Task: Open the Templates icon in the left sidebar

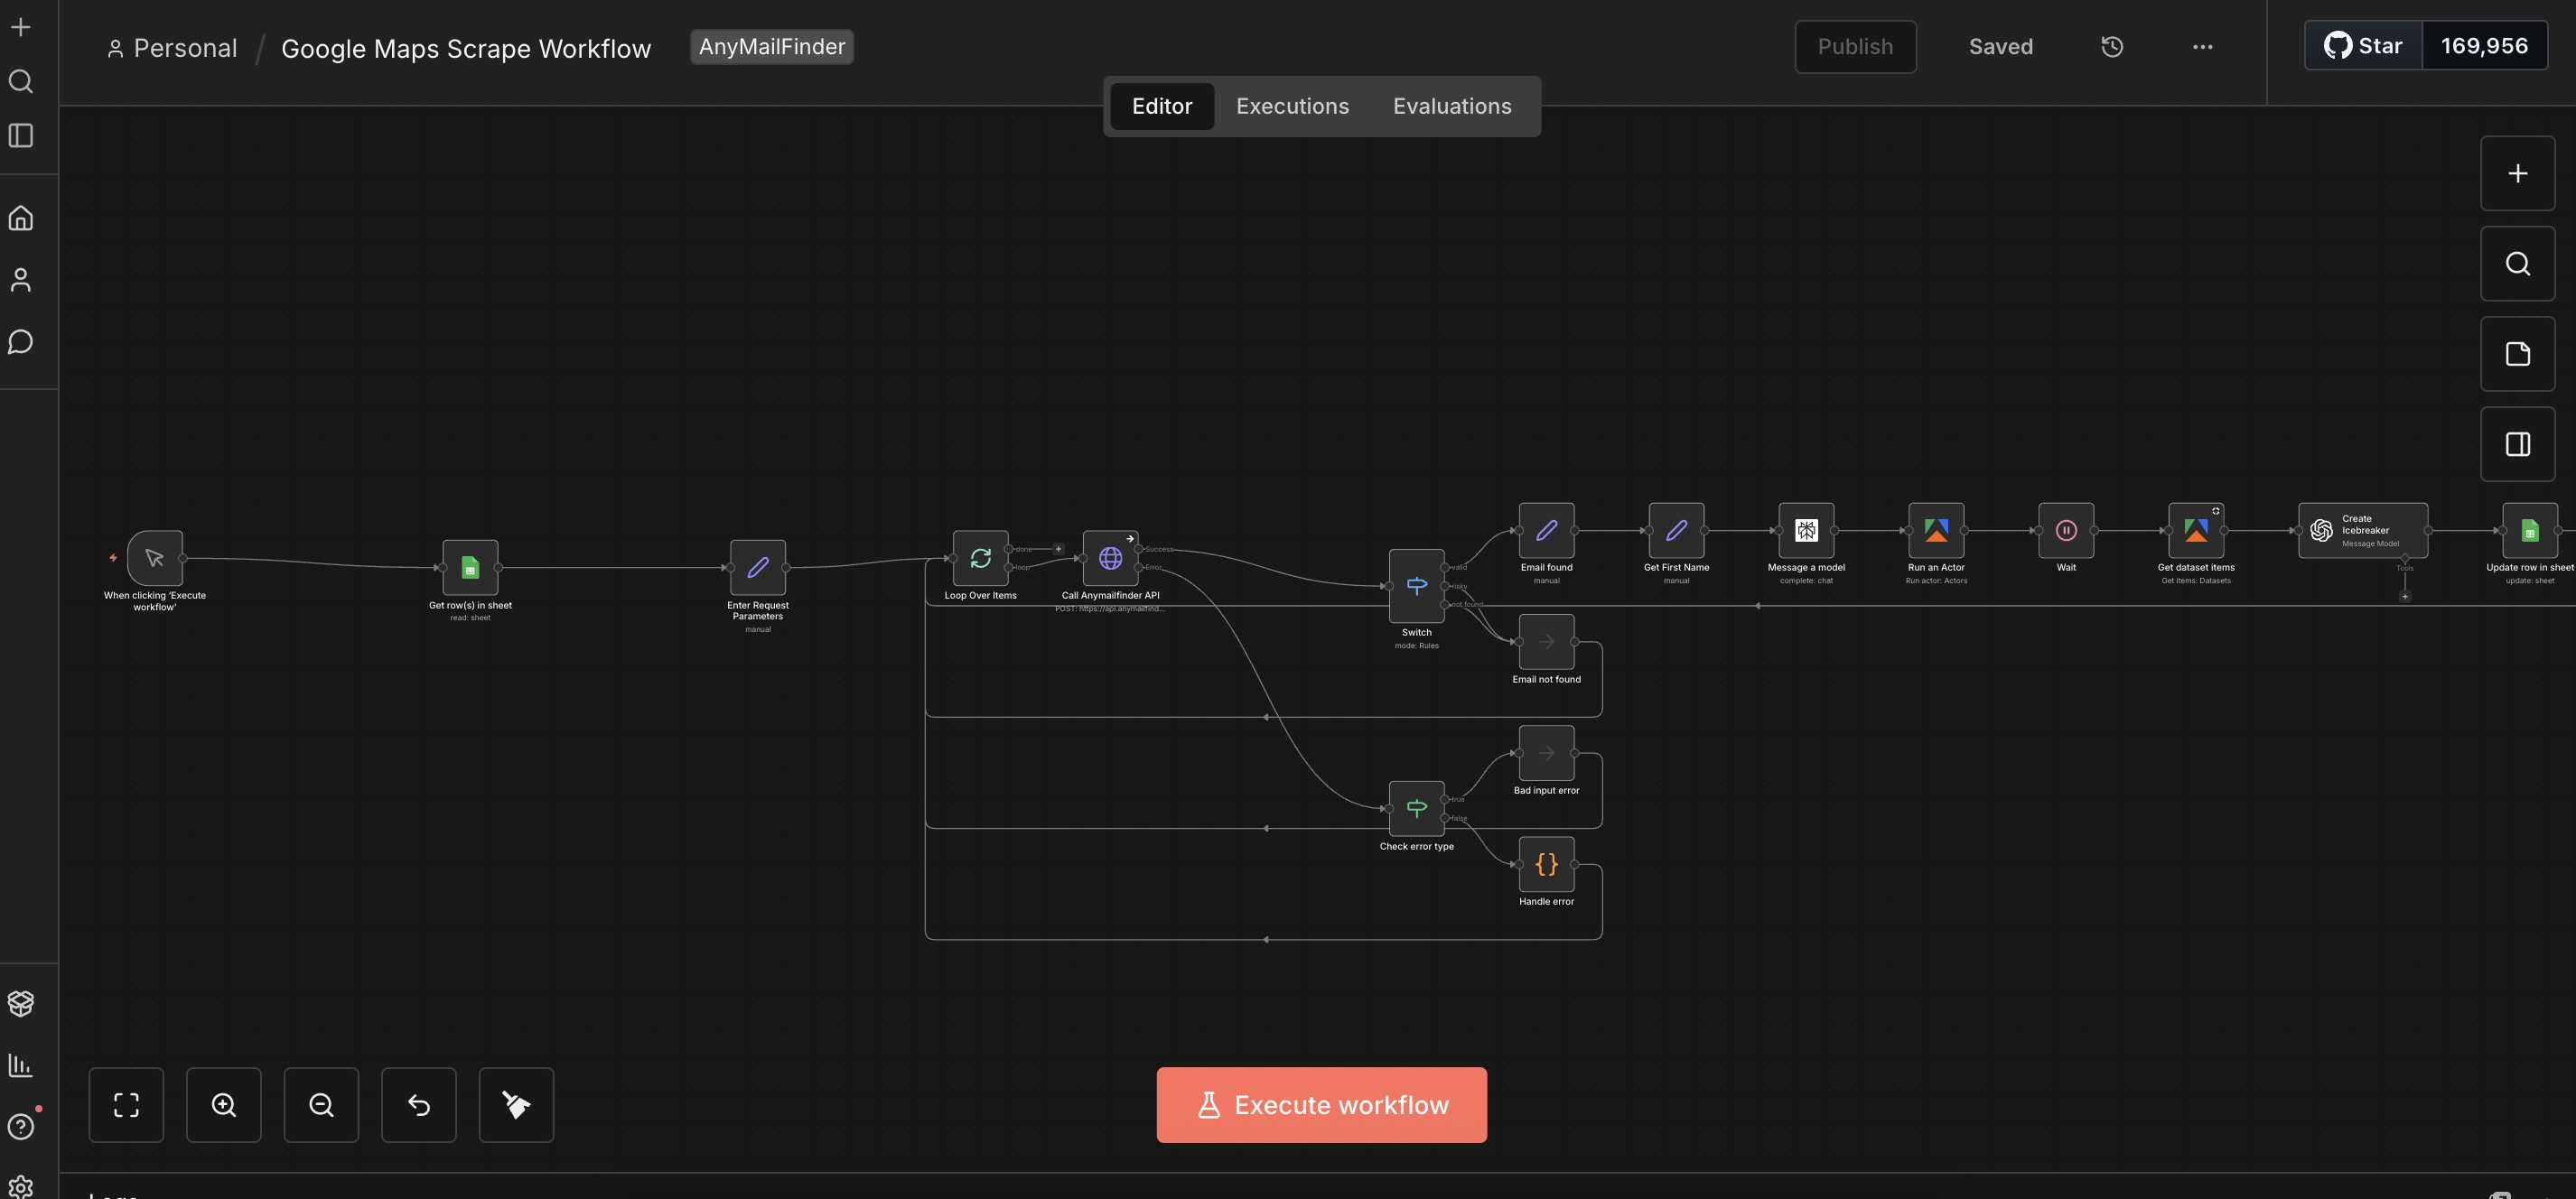Action: (x=20, y=1003)
